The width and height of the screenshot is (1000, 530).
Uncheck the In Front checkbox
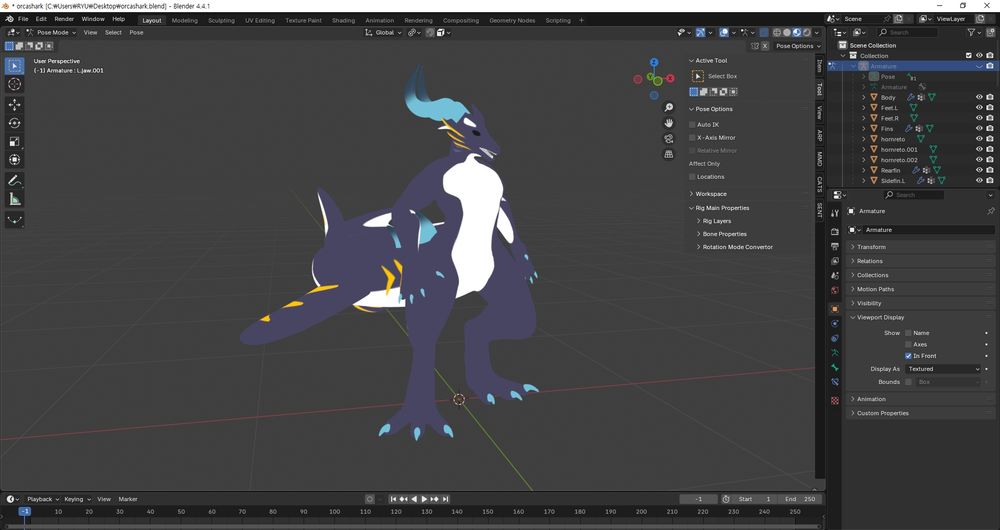click(x=908, y=356)
